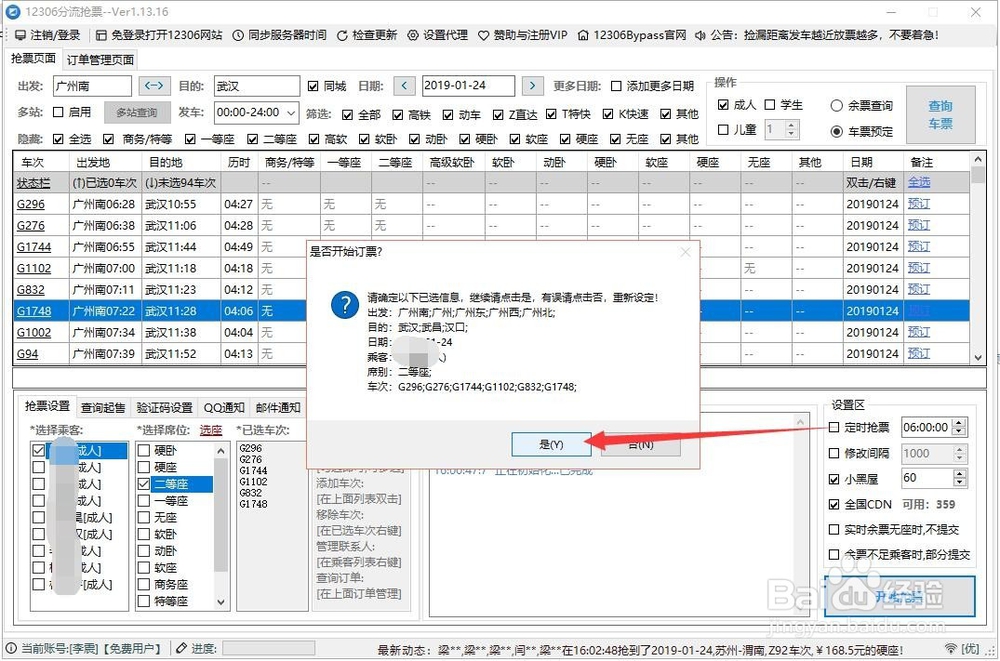
Task: Toggle the 全国CDN checkbox
Action: click(x=834, y=505)
